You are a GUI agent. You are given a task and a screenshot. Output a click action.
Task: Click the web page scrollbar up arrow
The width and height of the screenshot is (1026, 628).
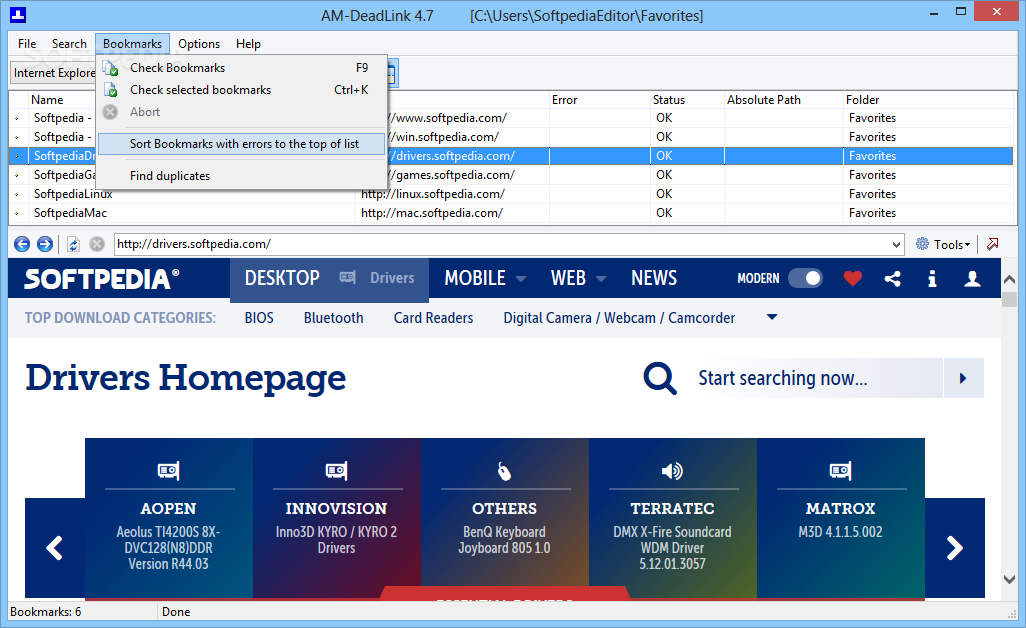coord(1010,279)
